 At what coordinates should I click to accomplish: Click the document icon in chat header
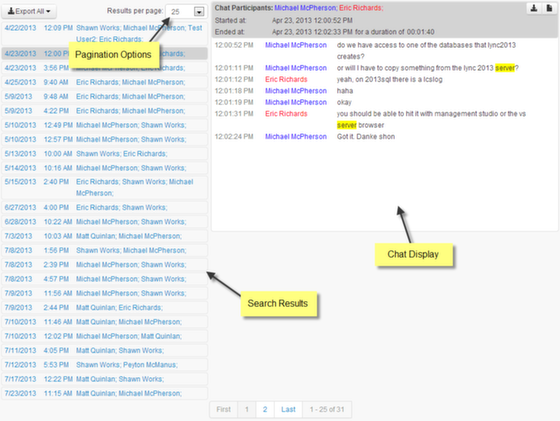[x=549, y=8]
